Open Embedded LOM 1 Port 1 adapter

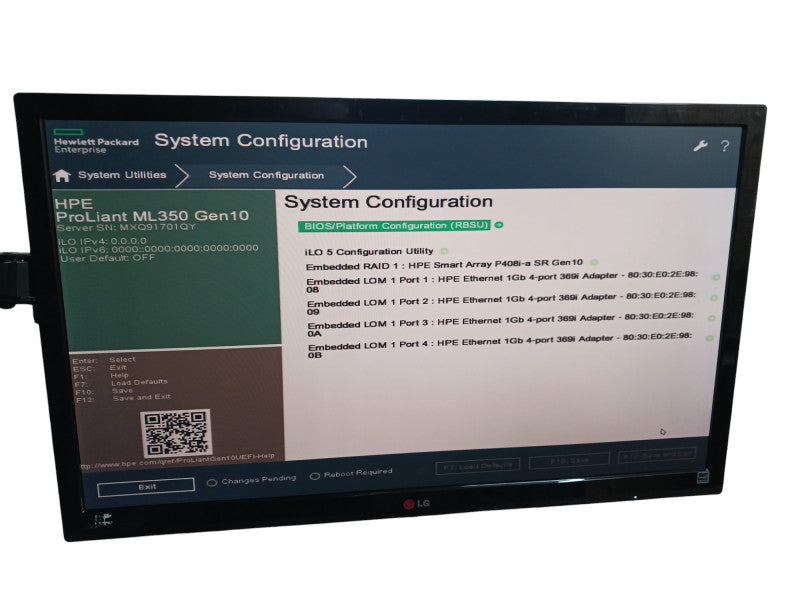502,282
